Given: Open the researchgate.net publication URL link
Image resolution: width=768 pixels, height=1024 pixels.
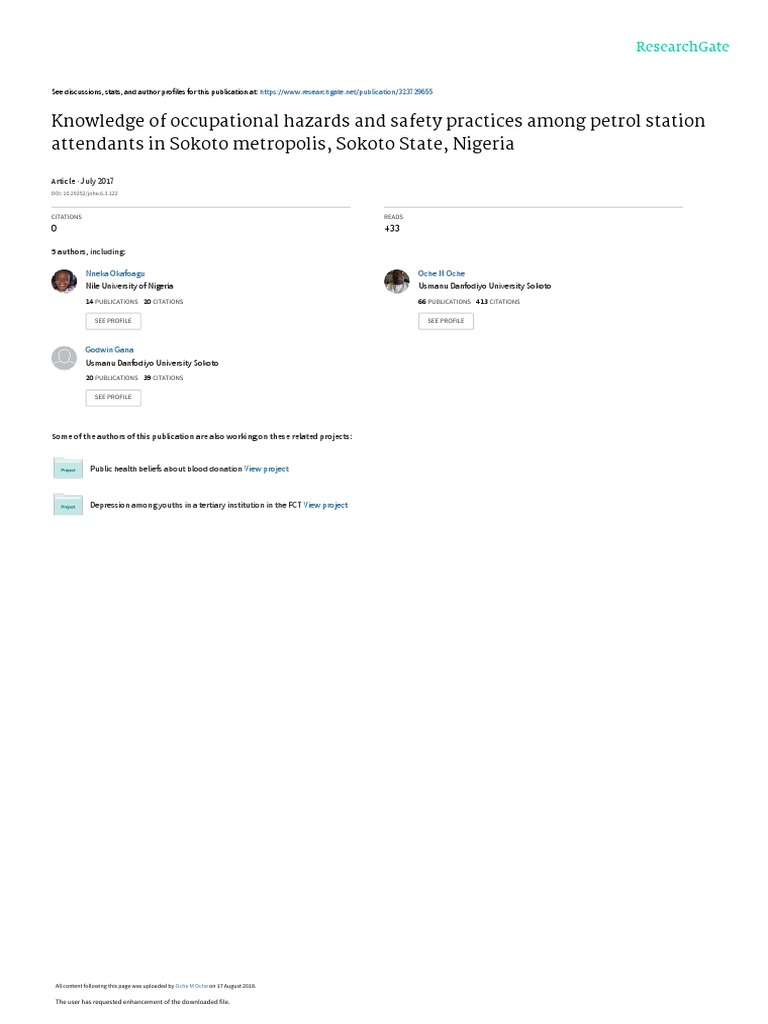Looking at the screenshot, I should (x=346, y=92).
